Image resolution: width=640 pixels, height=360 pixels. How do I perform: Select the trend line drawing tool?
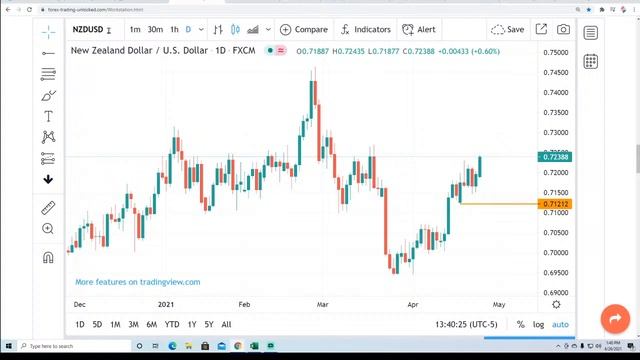point(48,53)
